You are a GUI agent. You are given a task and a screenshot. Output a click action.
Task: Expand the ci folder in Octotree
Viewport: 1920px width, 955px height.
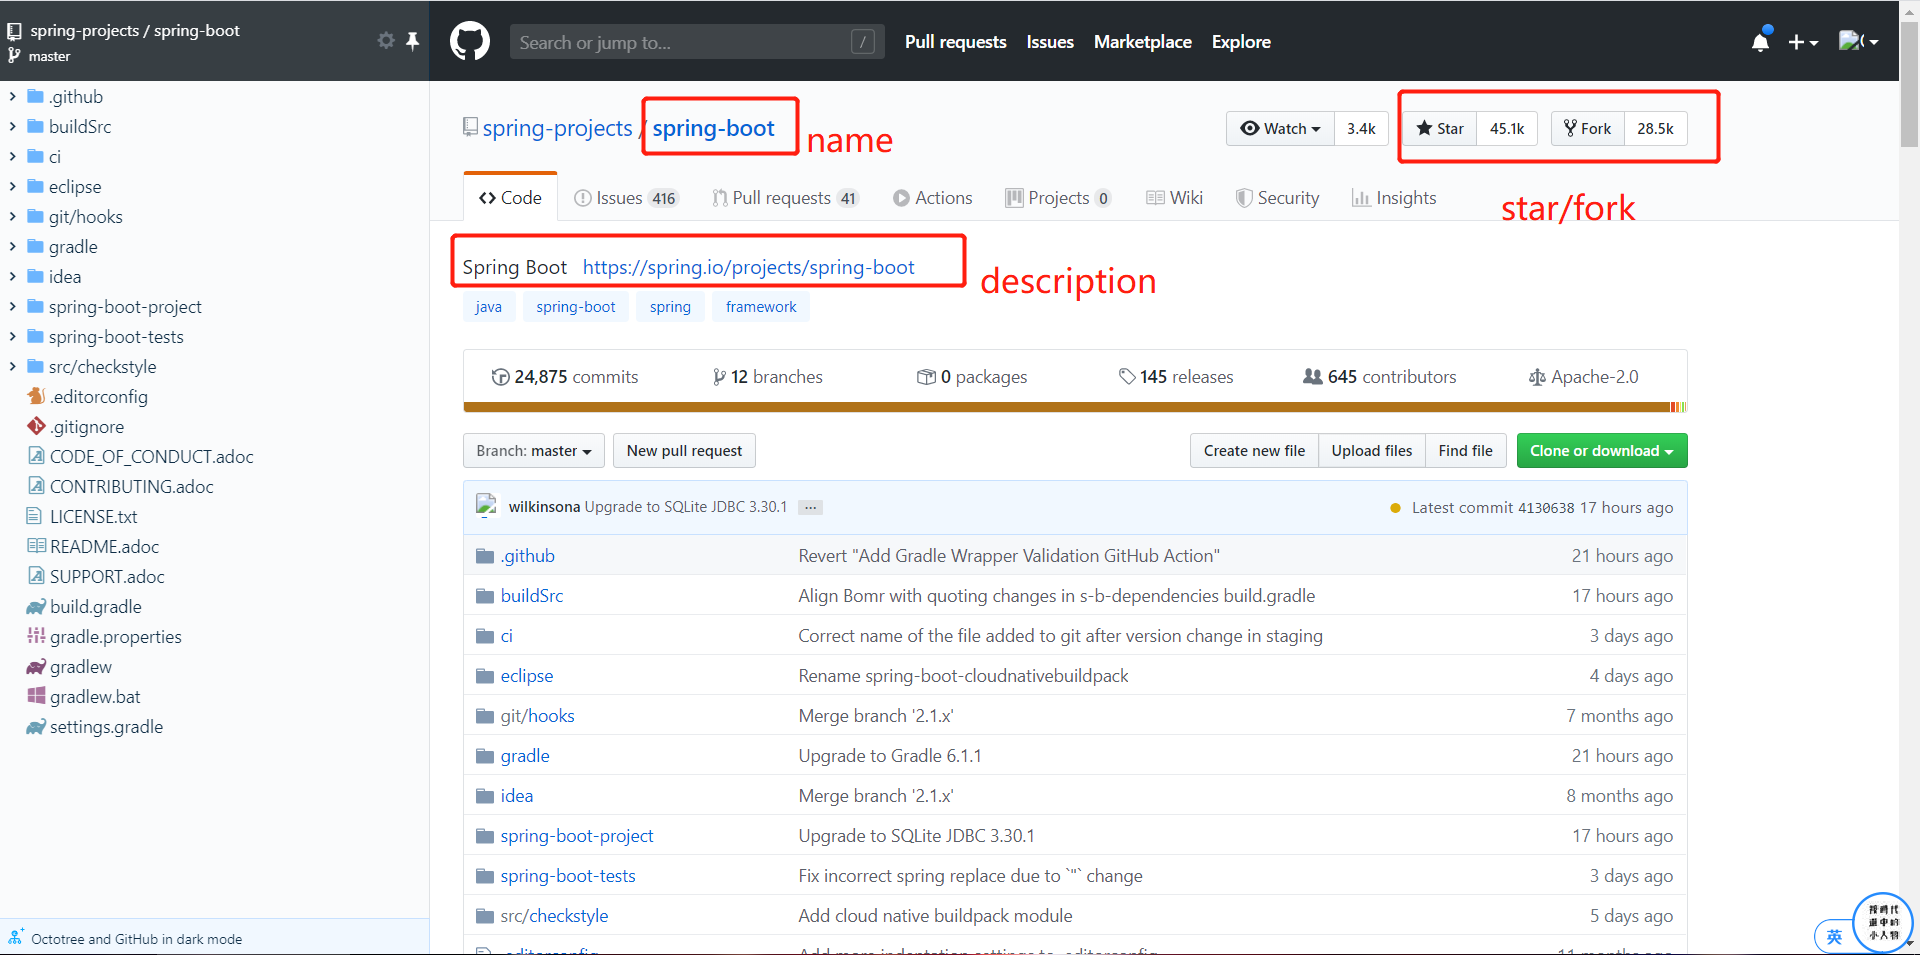point(13,157)
